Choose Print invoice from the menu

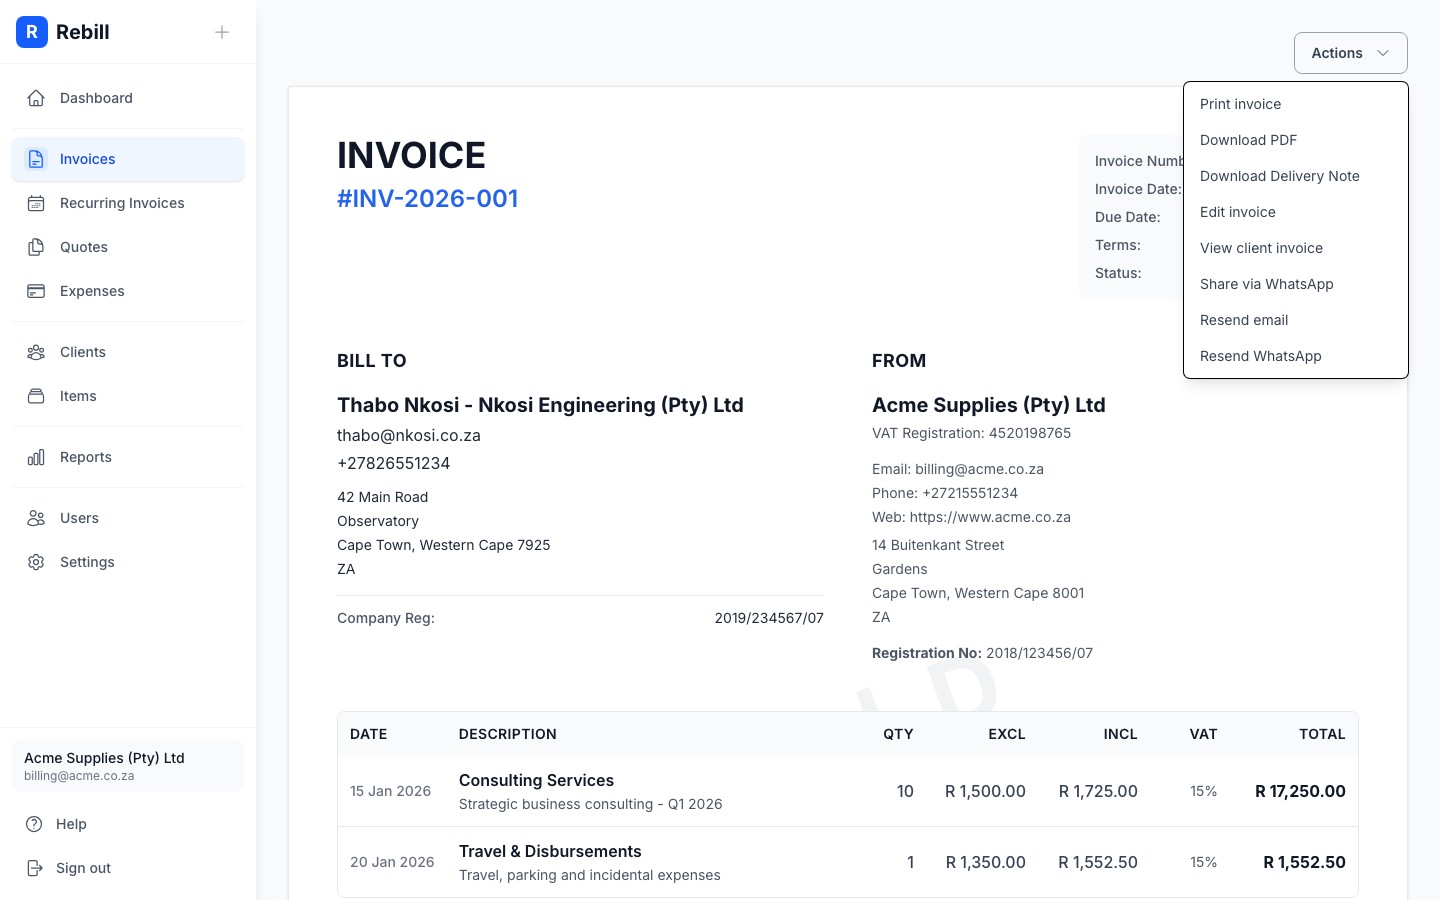[x=1240, y=104]
